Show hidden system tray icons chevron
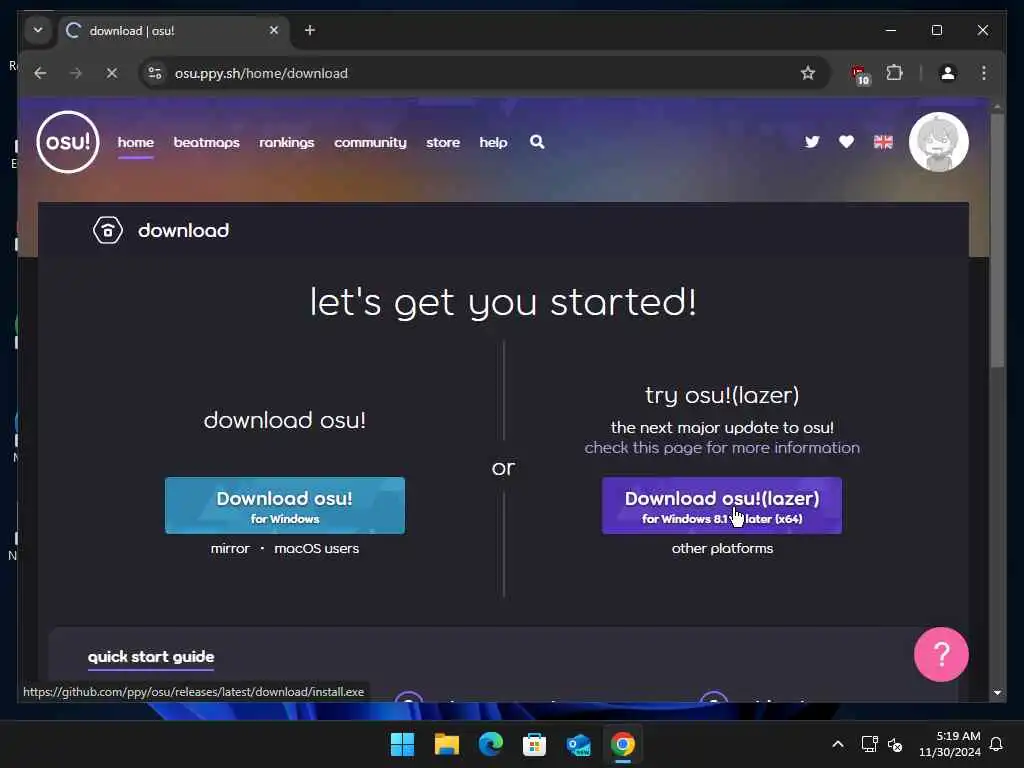Image resolution: width=1024 pixels, height=768 pixels. (x=838, y=744)
